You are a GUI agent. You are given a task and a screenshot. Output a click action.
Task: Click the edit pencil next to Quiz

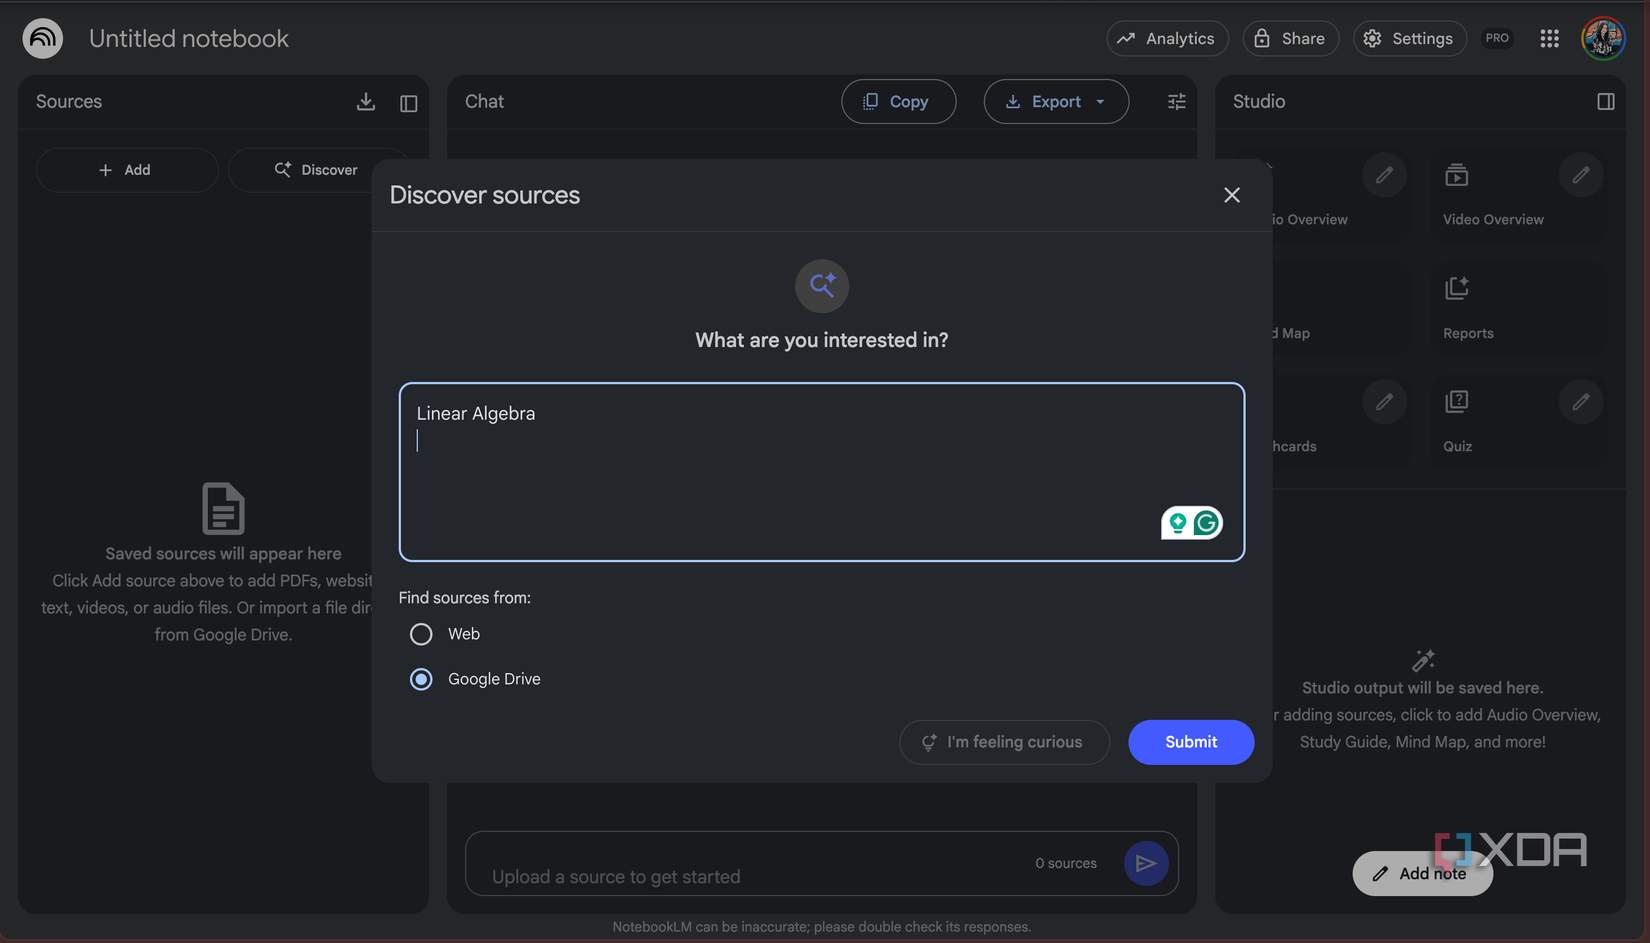coord(1580,401)
